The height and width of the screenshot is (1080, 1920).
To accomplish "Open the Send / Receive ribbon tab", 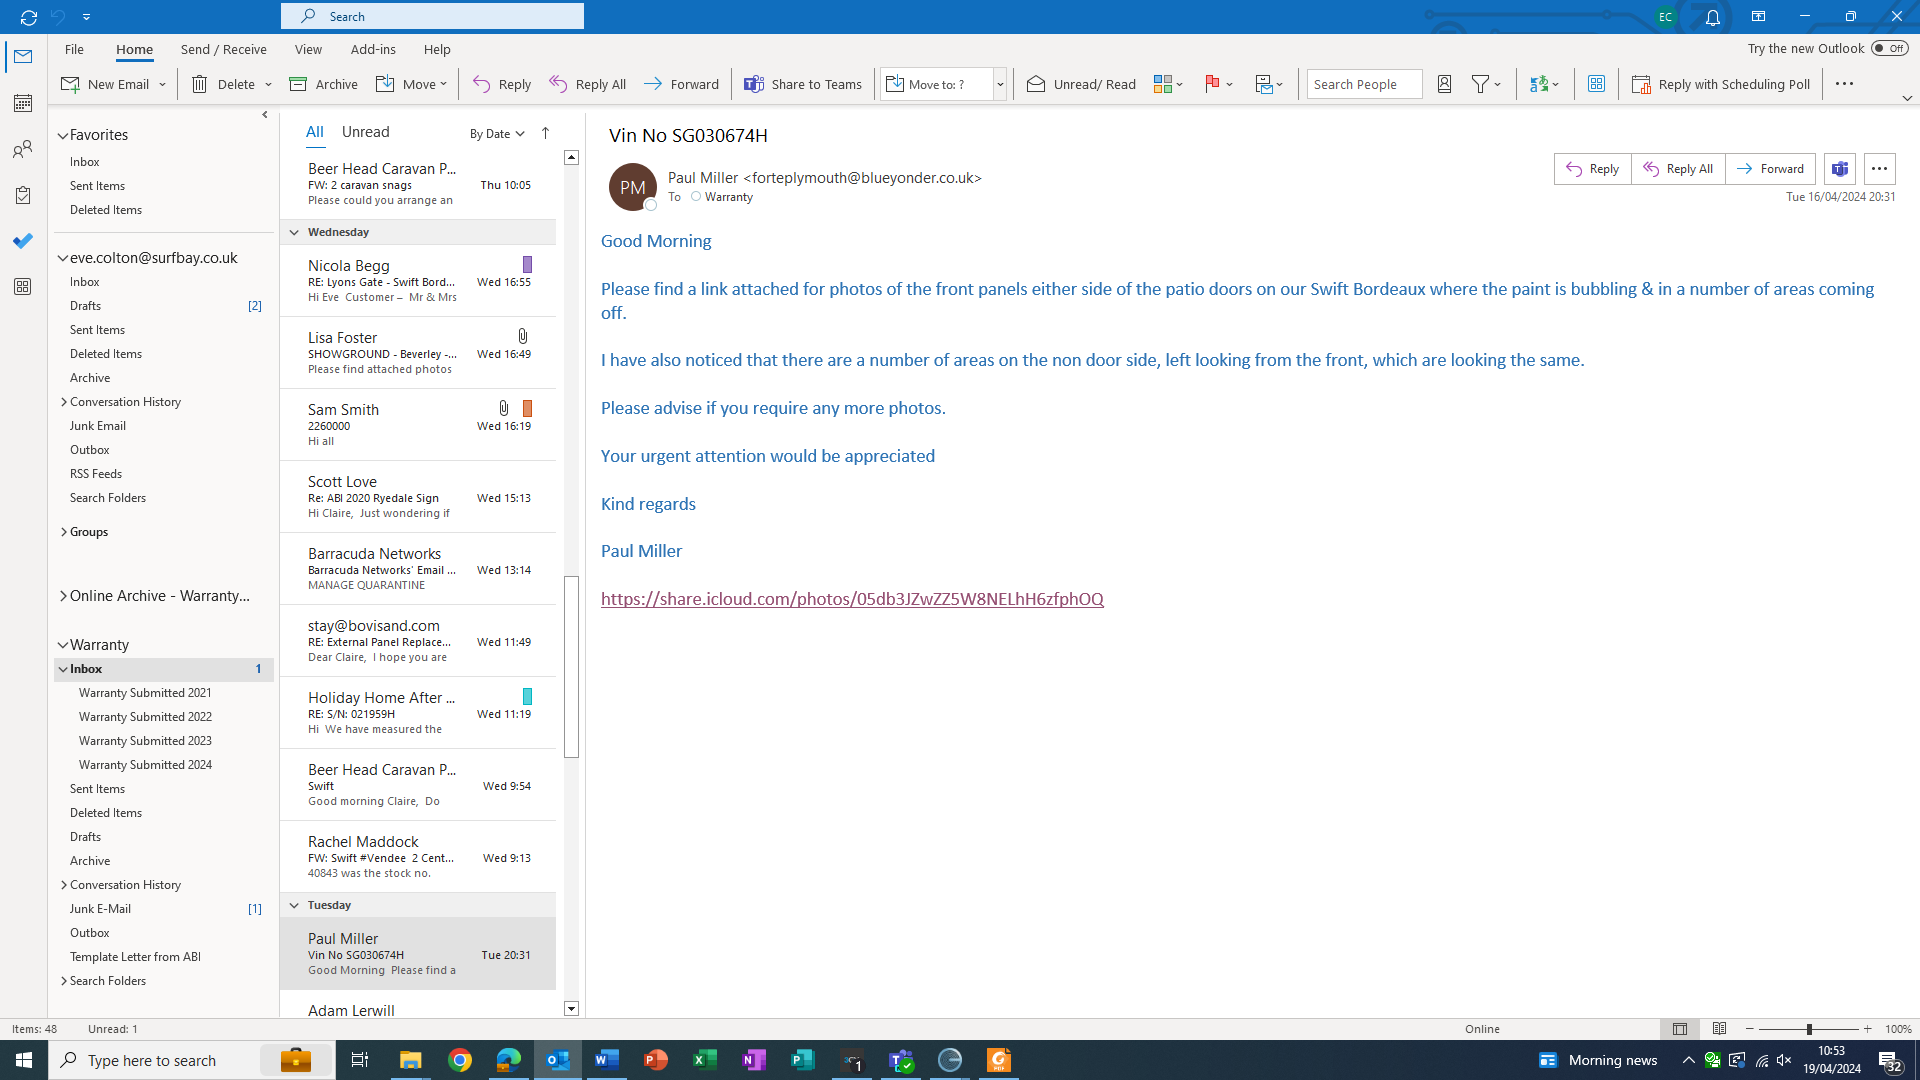I will tap(223, 49).
